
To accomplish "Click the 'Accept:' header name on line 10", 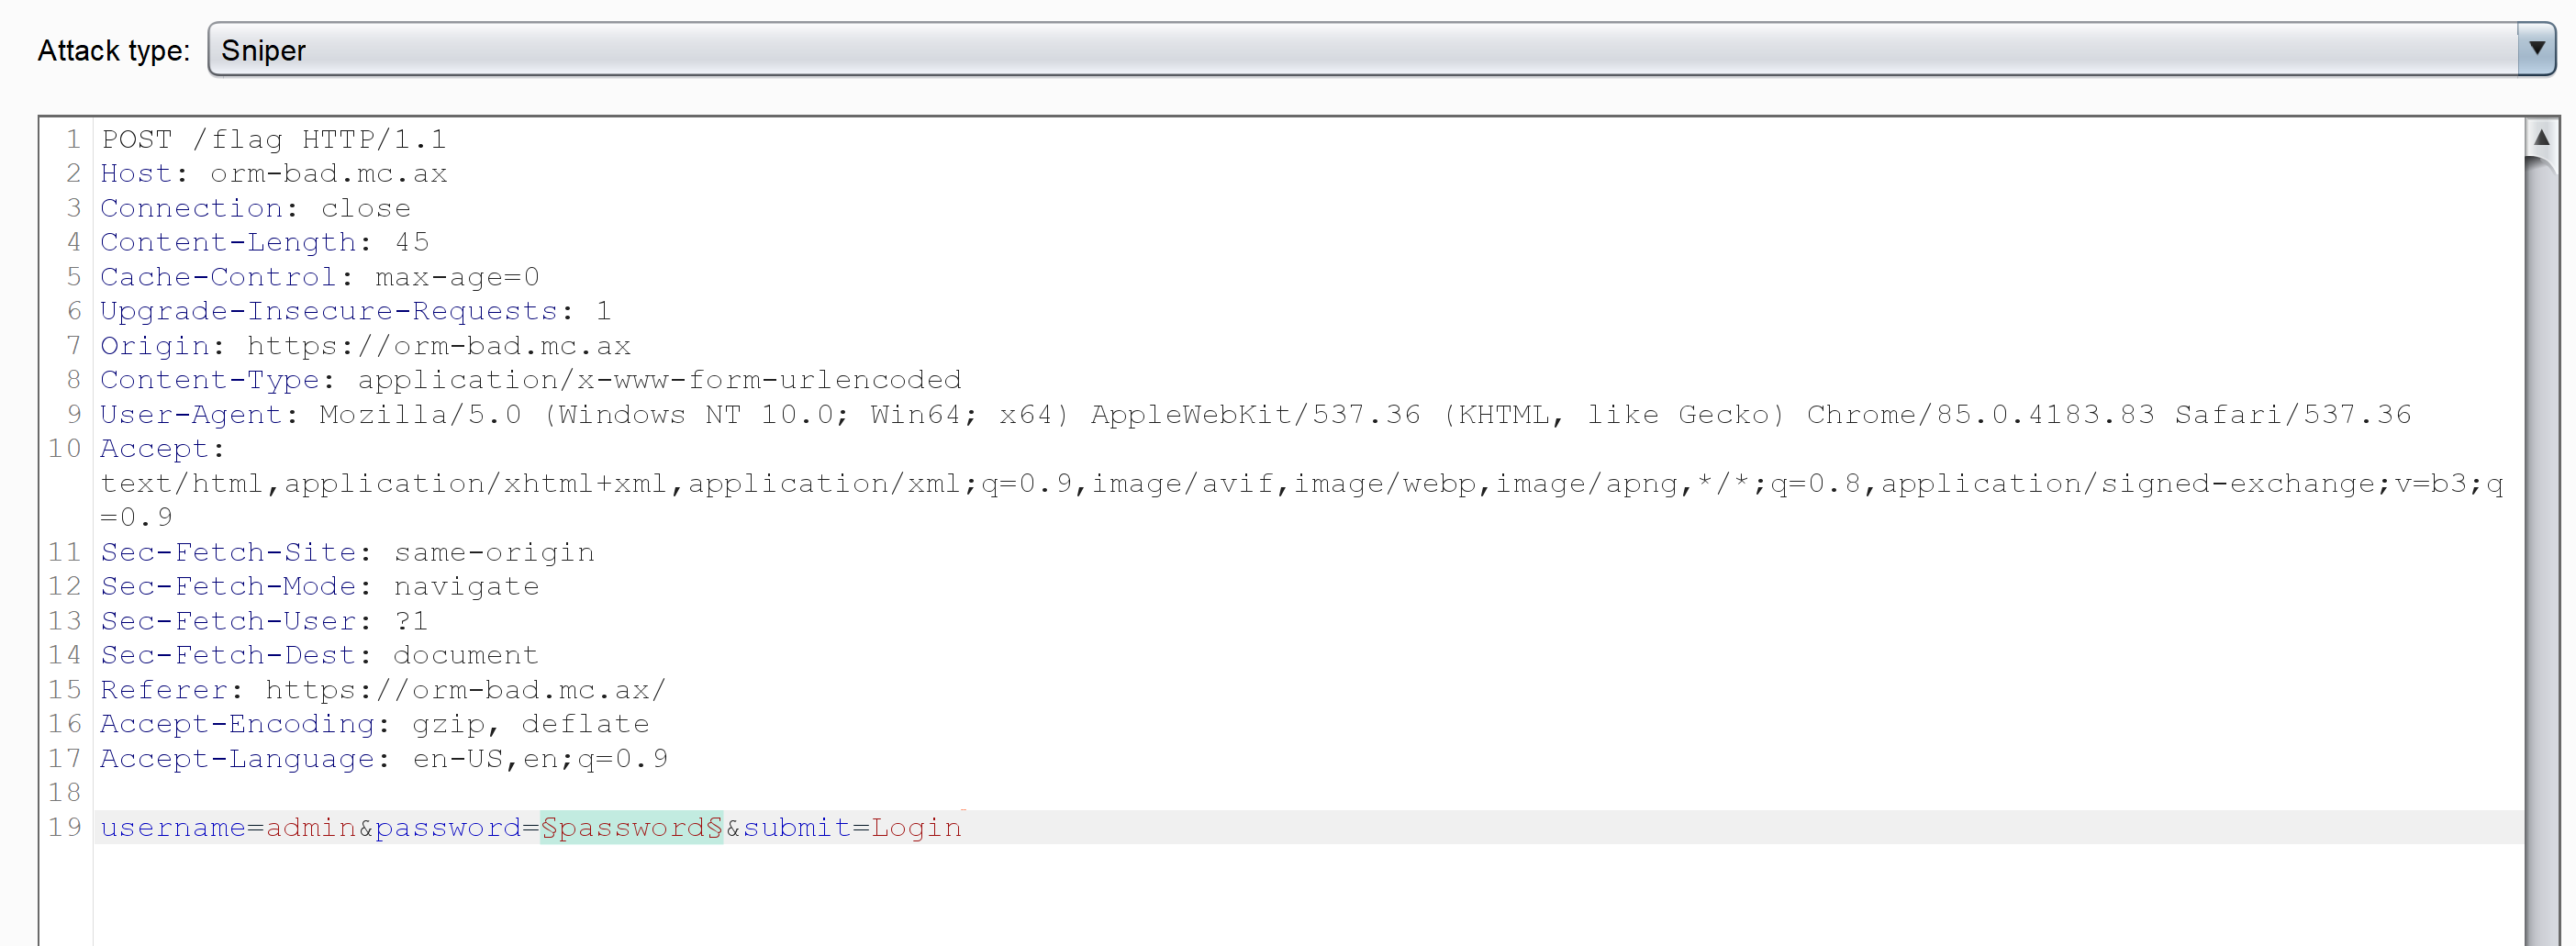I will pos(163,449).
